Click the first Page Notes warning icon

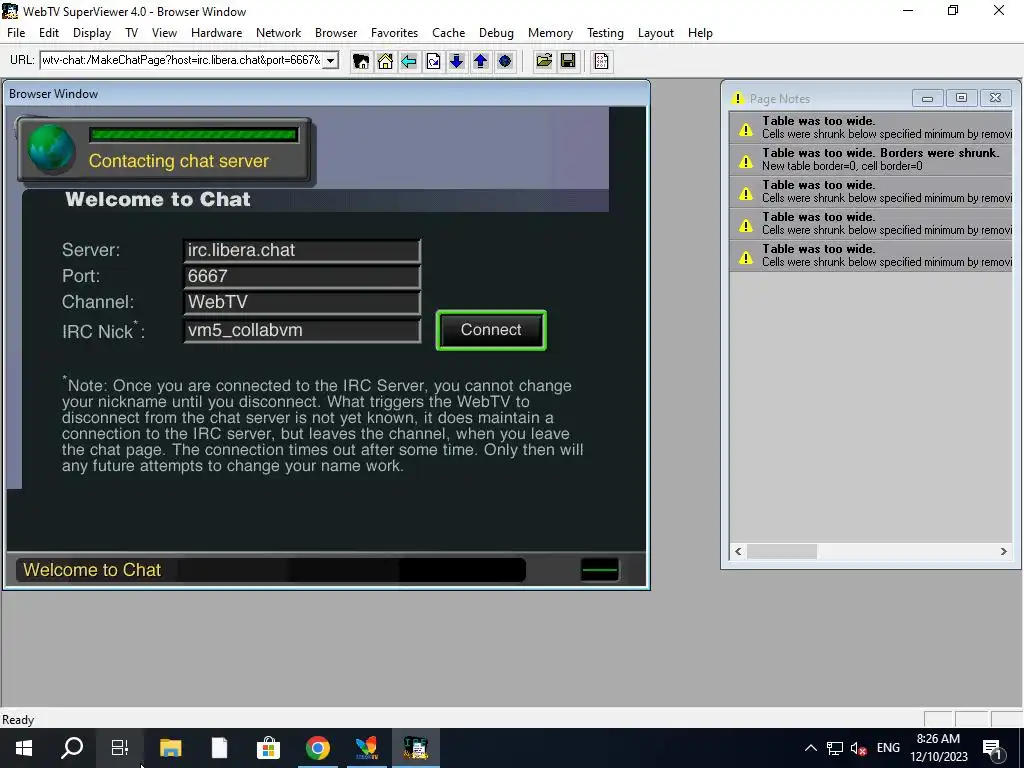[x=746, y=129]
